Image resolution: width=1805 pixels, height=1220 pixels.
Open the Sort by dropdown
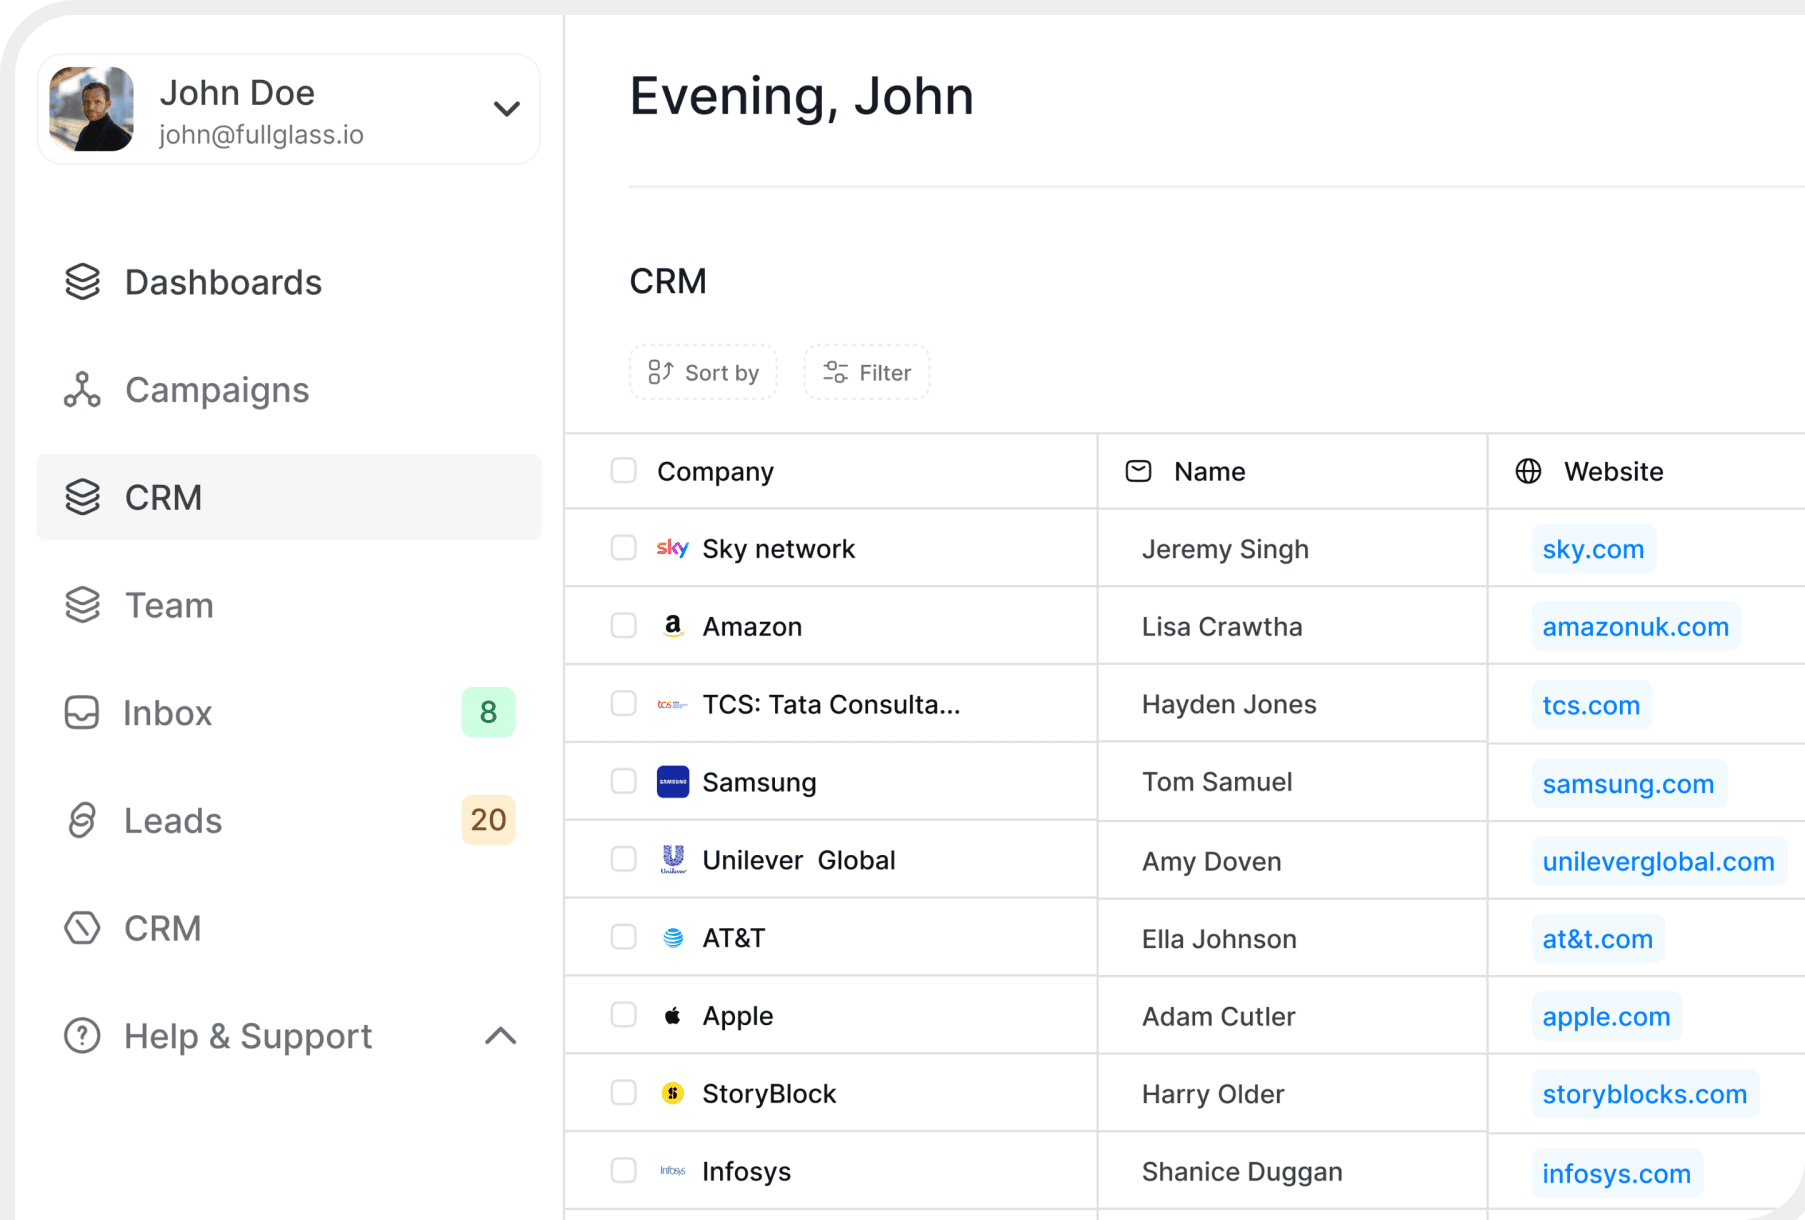(x=703, y=372)
